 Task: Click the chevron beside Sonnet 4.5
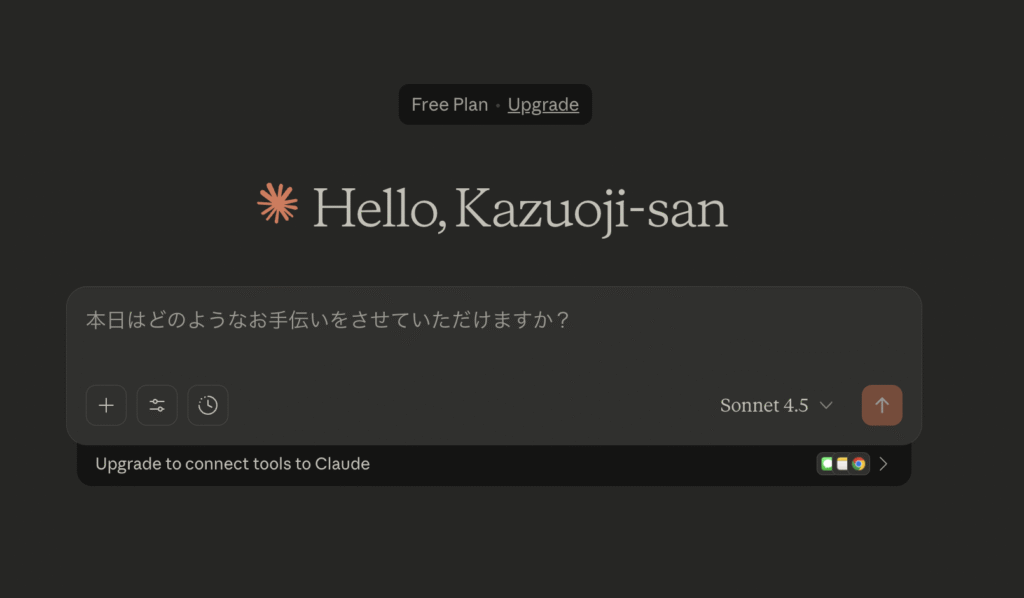pos(826,405)
